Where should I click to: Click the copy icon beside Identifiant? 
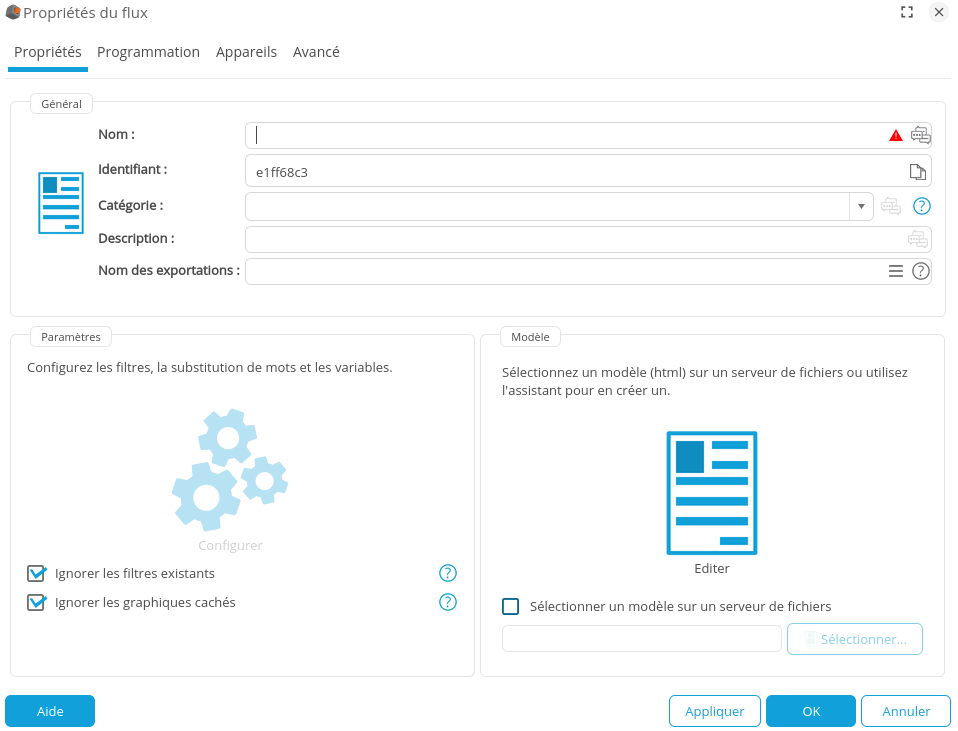tap(917, 171)
